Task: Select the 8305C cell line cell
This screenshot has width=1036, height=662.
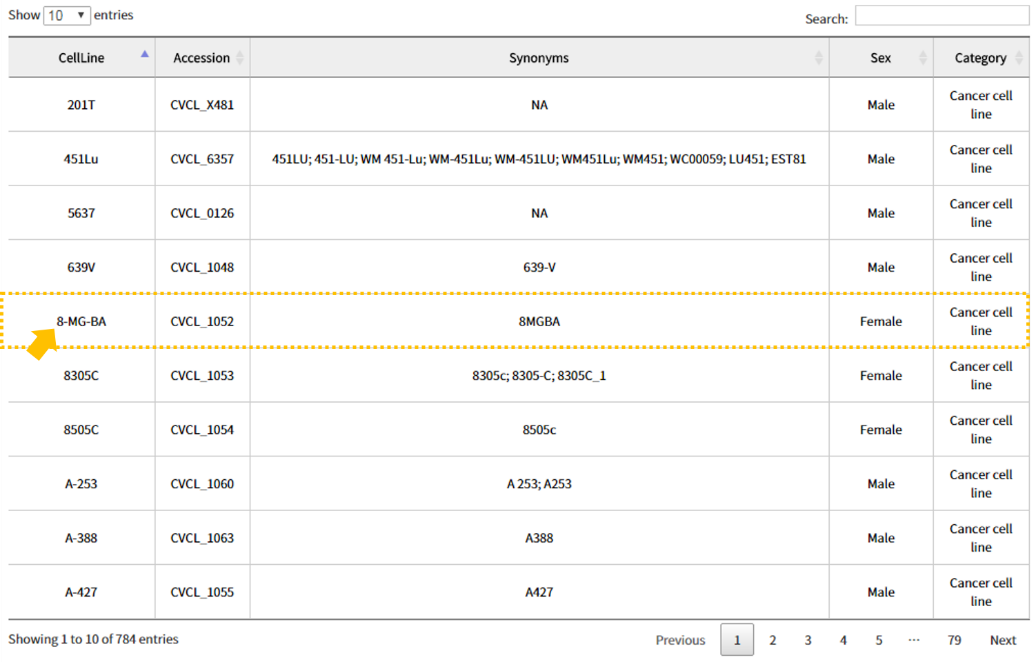Action: click(81, 376)
